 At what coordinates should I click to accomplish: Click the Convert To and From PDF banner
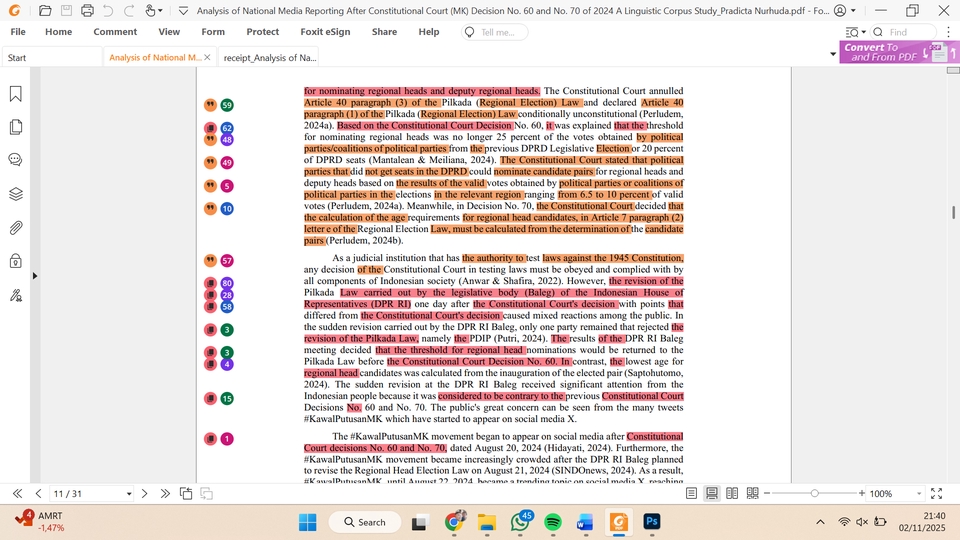pyautogui.click(x=885, y=52)
